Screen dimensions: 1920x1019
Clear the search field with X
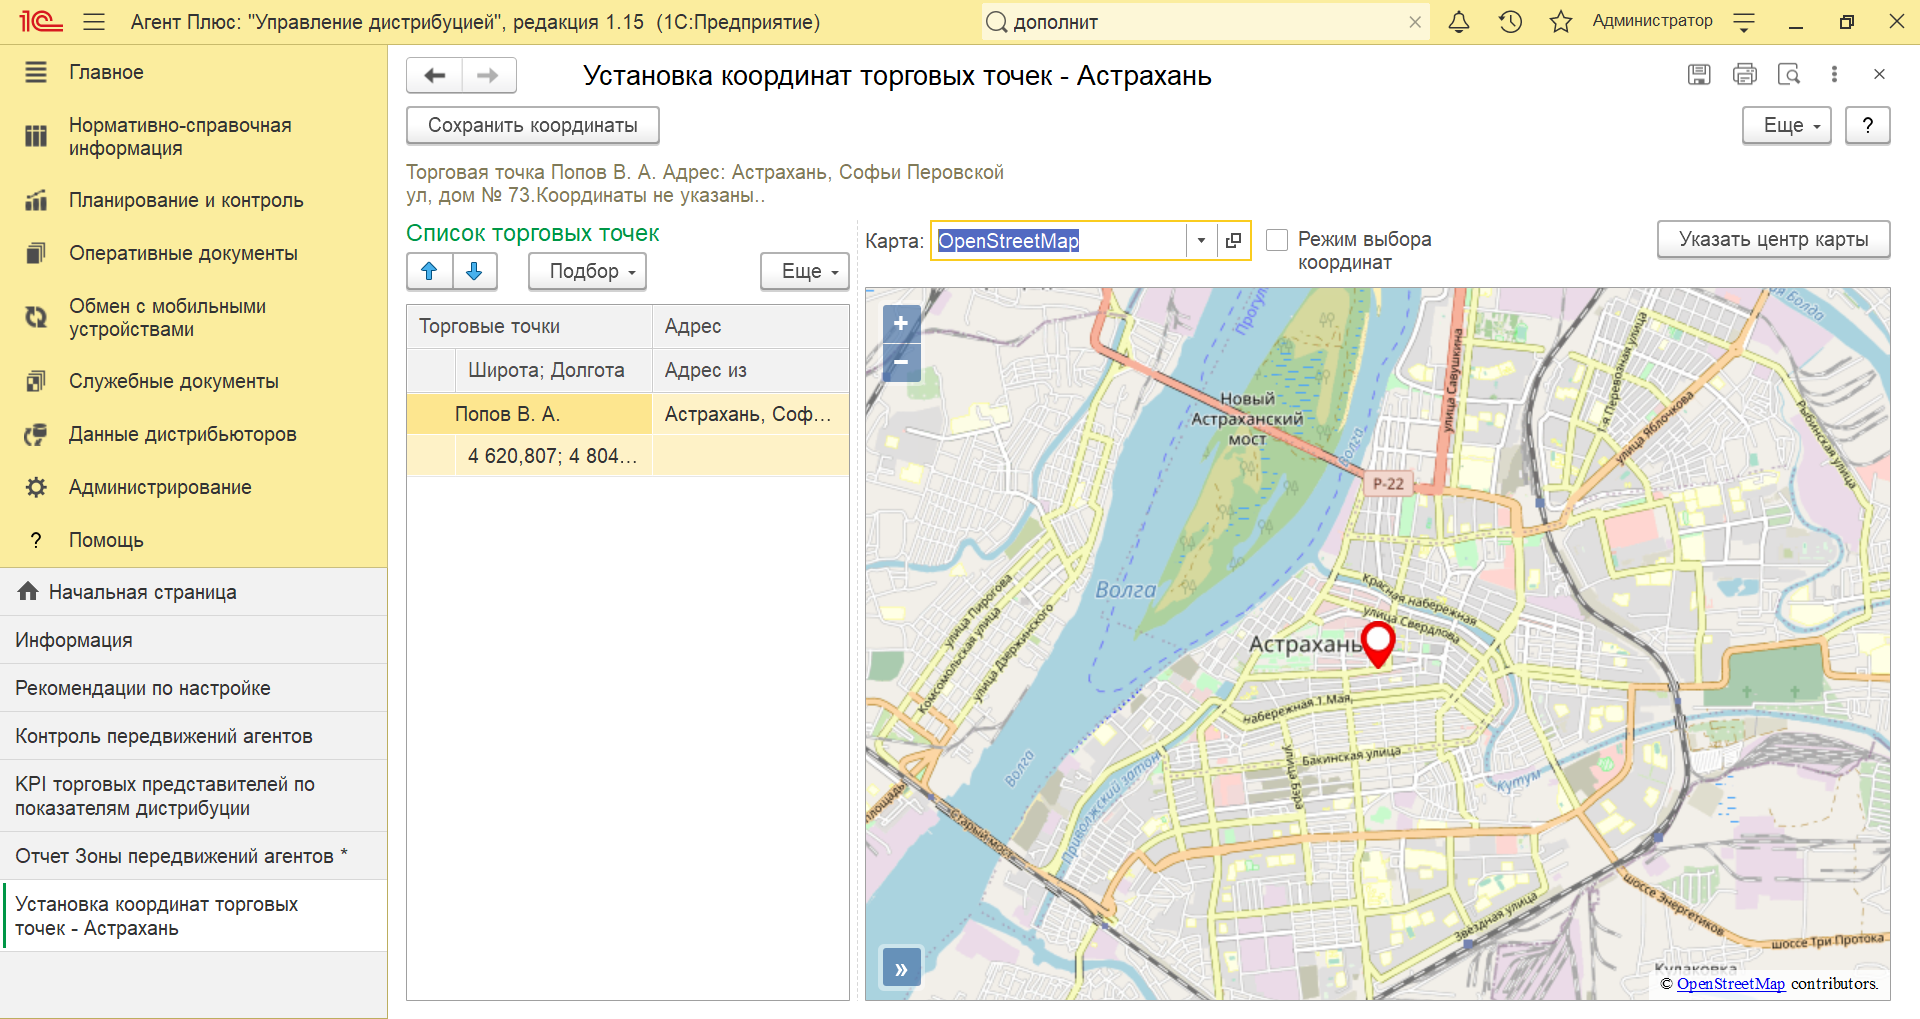coord(1415,22)
